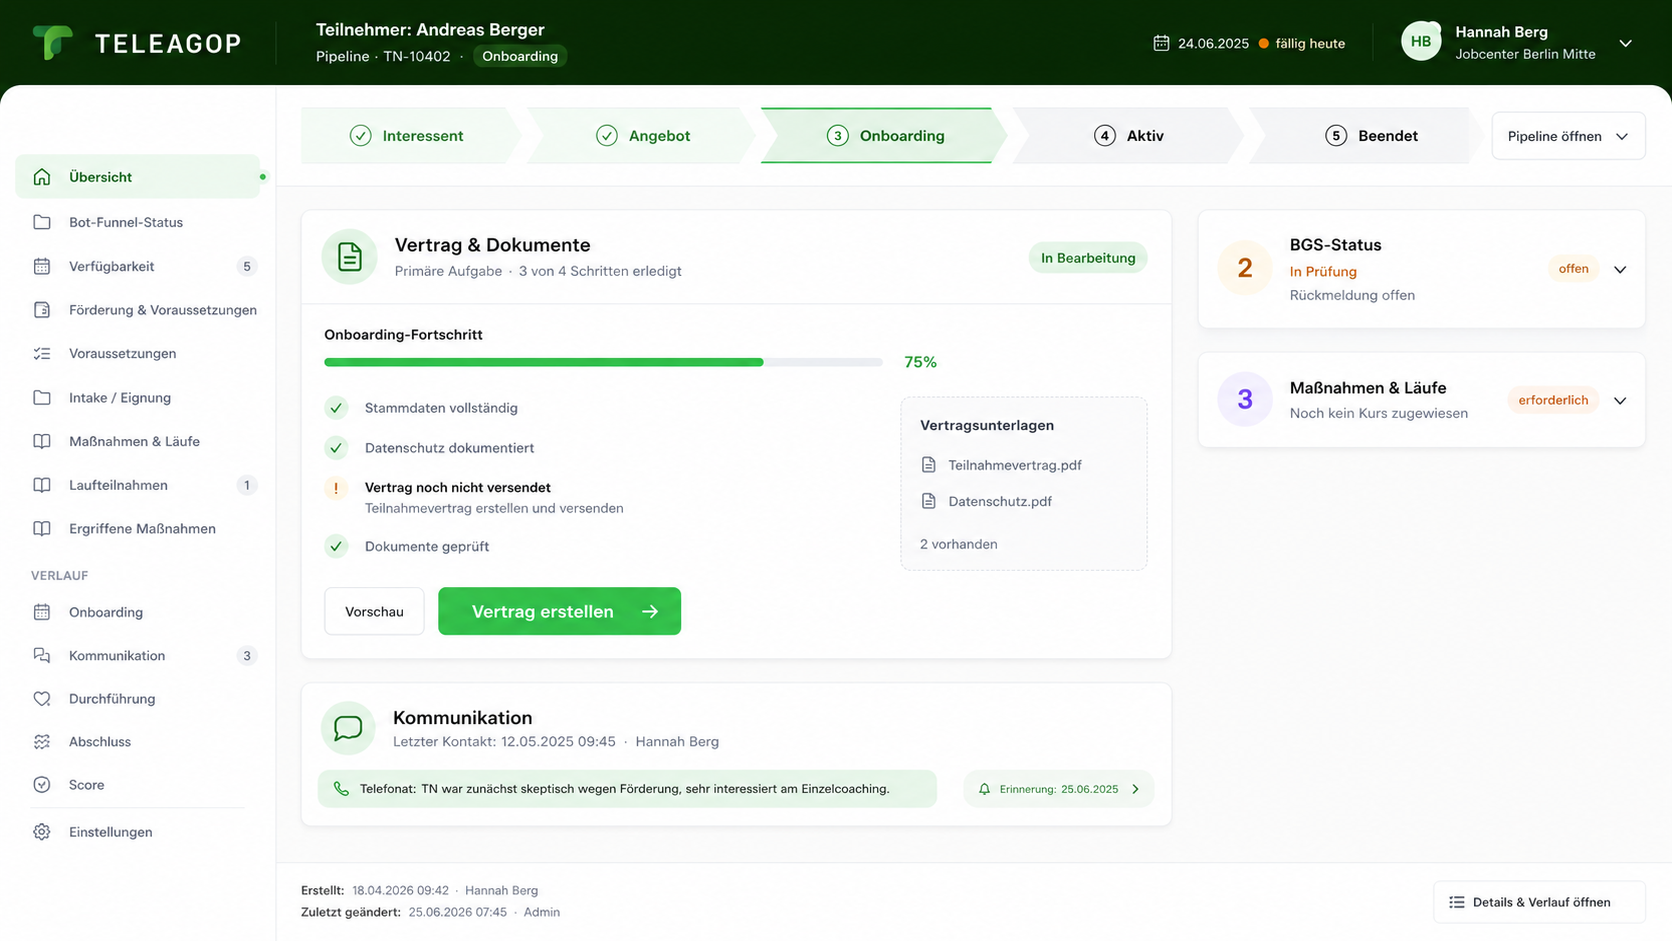This screenshot has width=1672, height=941.
Task: Click the check mark beside Datenschutz dokumentiert
Action: click(336, 448)
